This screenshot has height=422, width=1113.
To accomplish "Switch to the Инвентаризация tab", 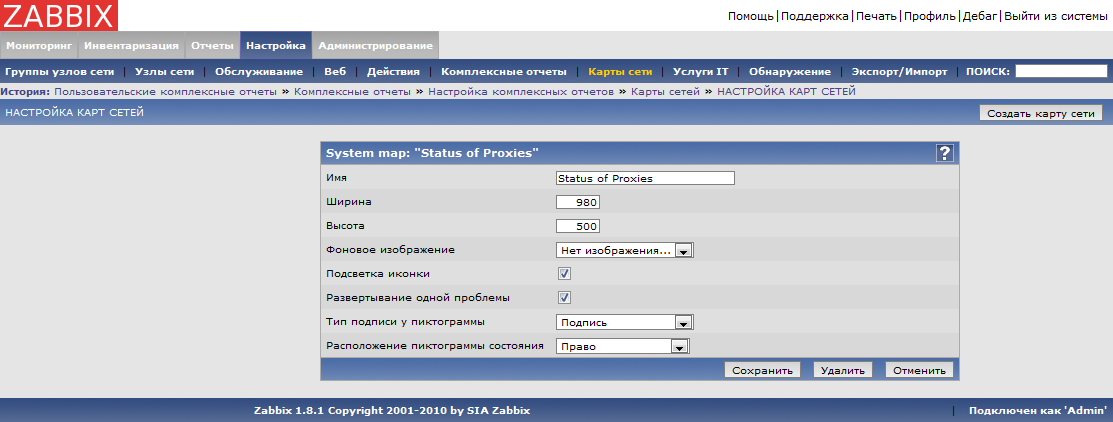I will [131, 45].
